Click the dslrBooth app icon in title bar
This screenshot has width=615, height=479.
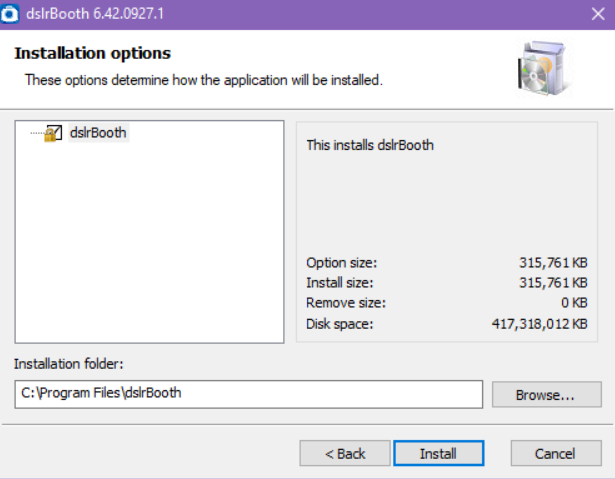pyautogui.click(x=9, y=14)
